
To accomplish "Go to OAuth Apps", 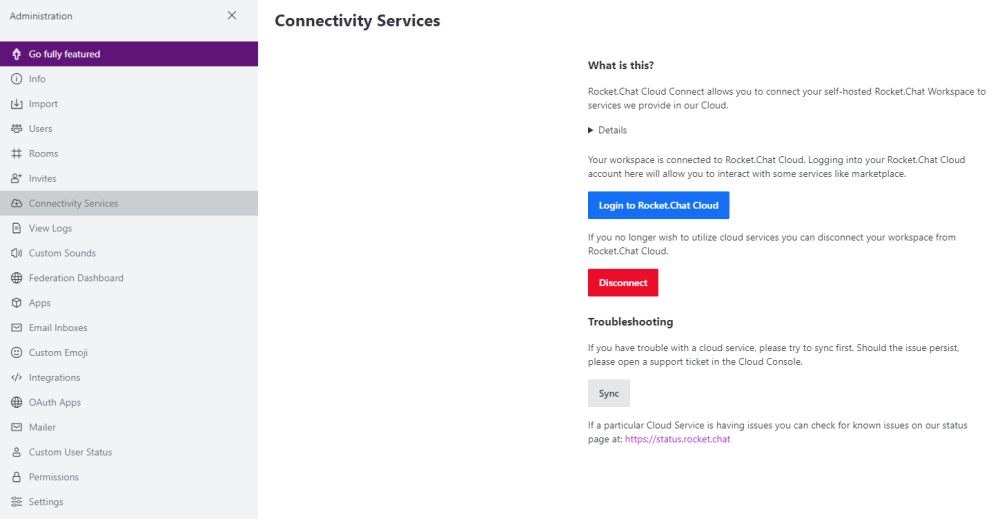I will pos(129,402).
